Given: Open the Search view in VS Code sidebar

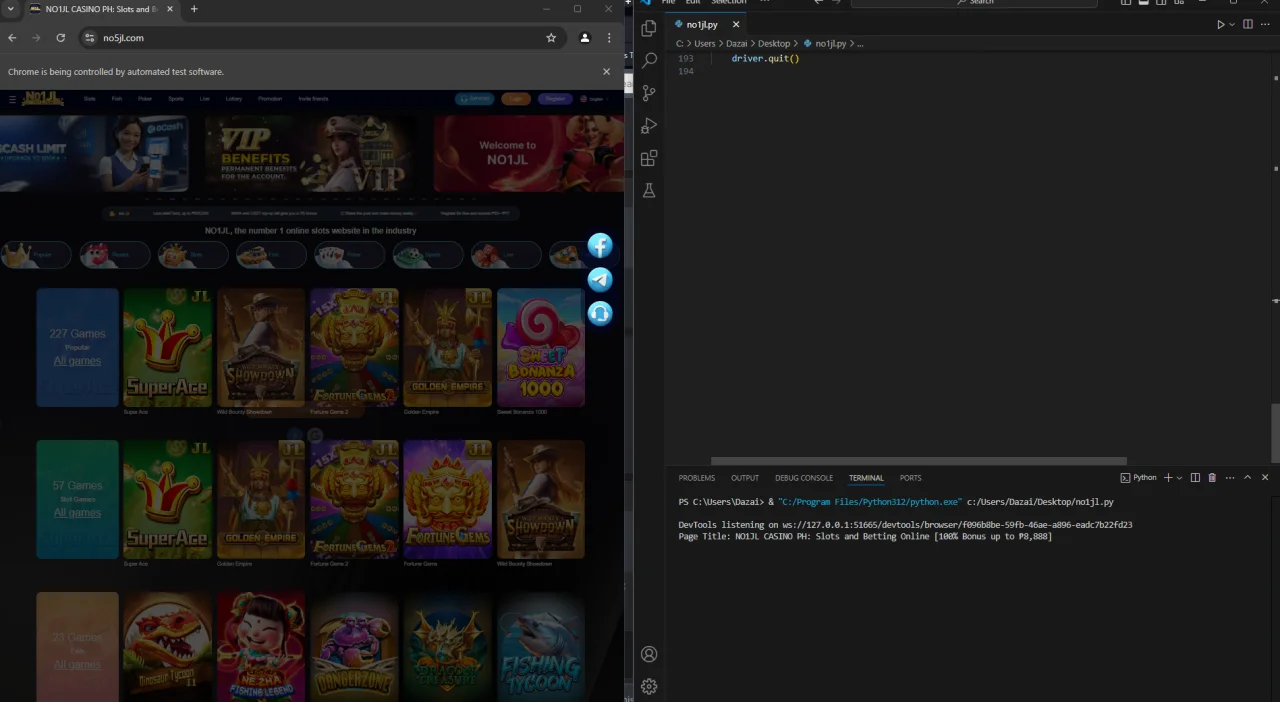Looking at the screenshot, I should click(x=649, y=60).
